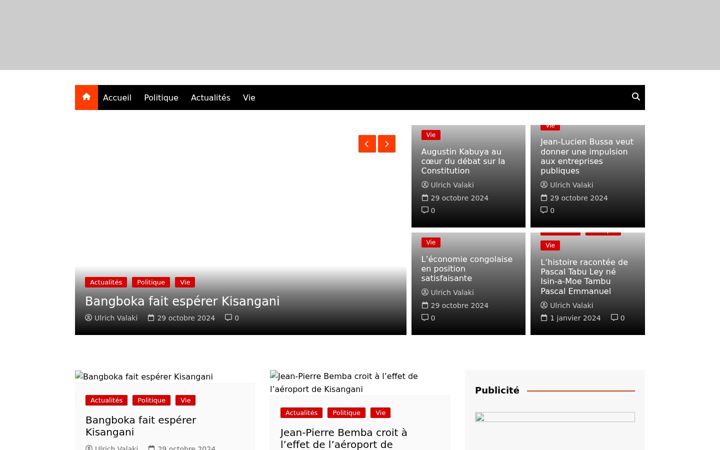Click date on Augustin Kabuya card
This screenshot has height=450, width=720.
pyautogui.click(x=455, y=198)
